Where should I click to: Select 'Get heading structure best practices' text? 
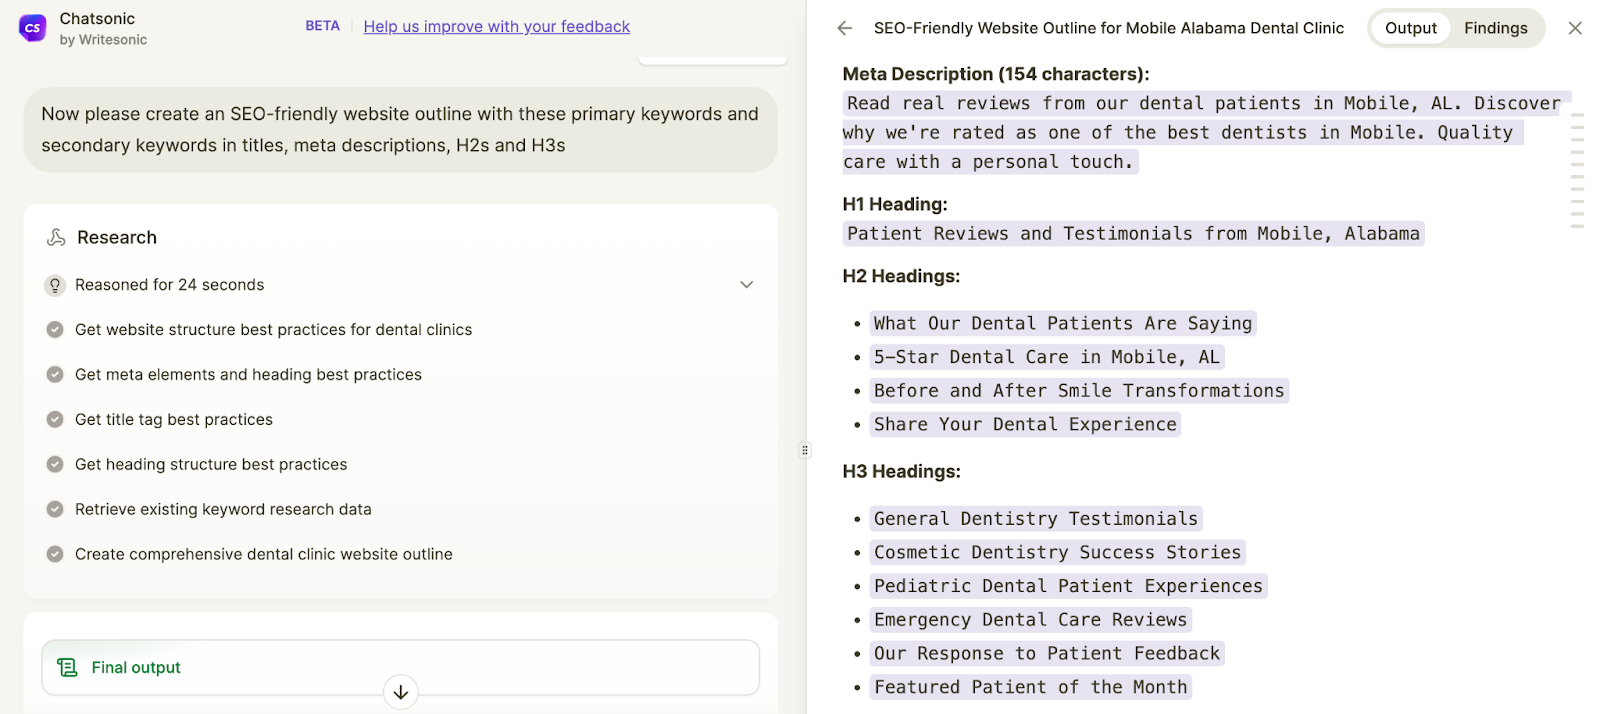point(211,465)
